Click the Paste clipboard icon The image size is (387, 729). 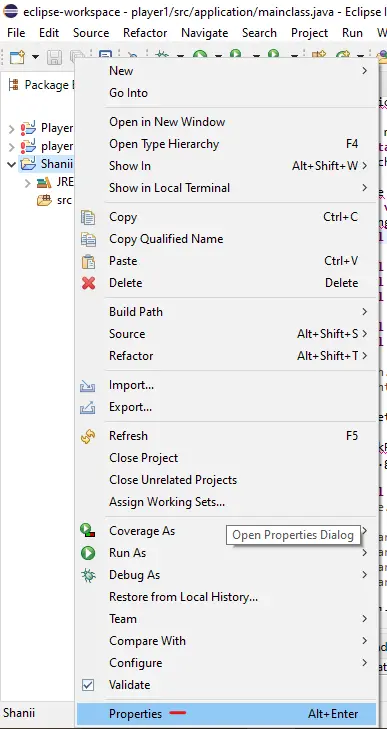[88, 261]
